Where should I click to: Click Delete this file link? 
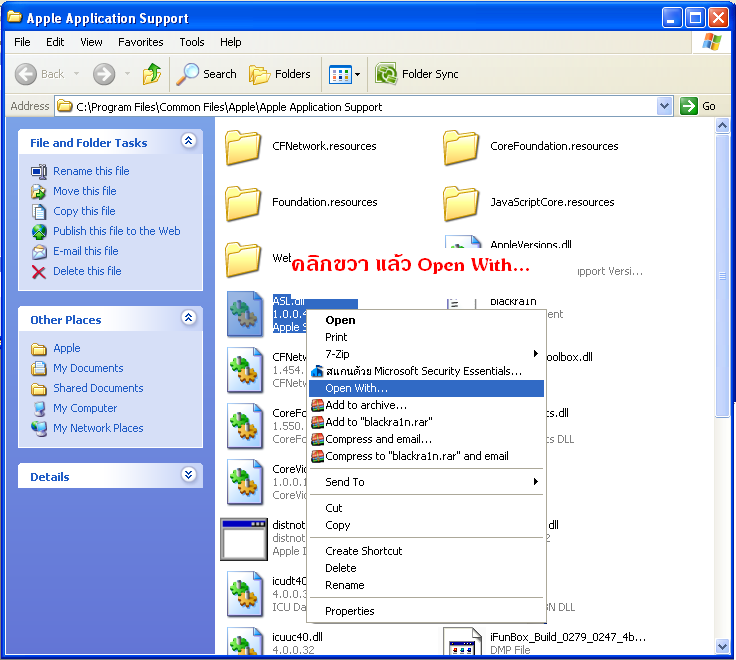pos(87,271)
